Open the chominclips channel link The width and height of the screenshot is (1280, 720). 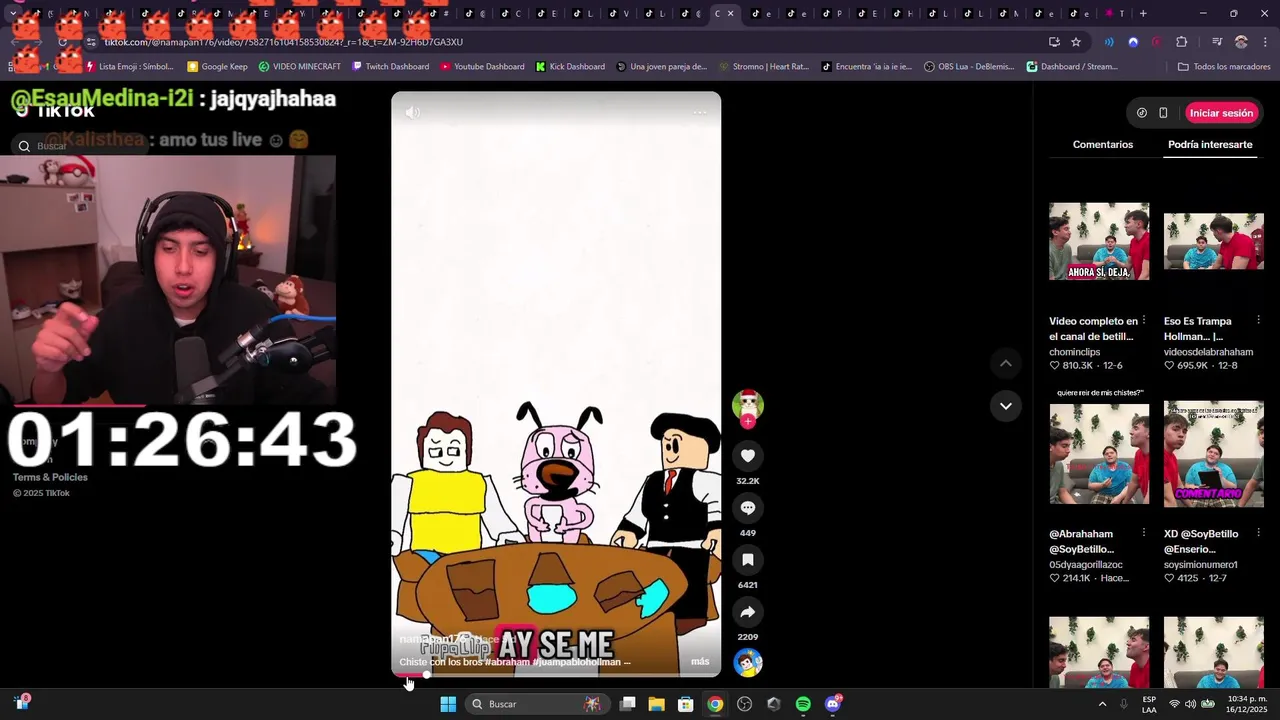click(1074, 352)
